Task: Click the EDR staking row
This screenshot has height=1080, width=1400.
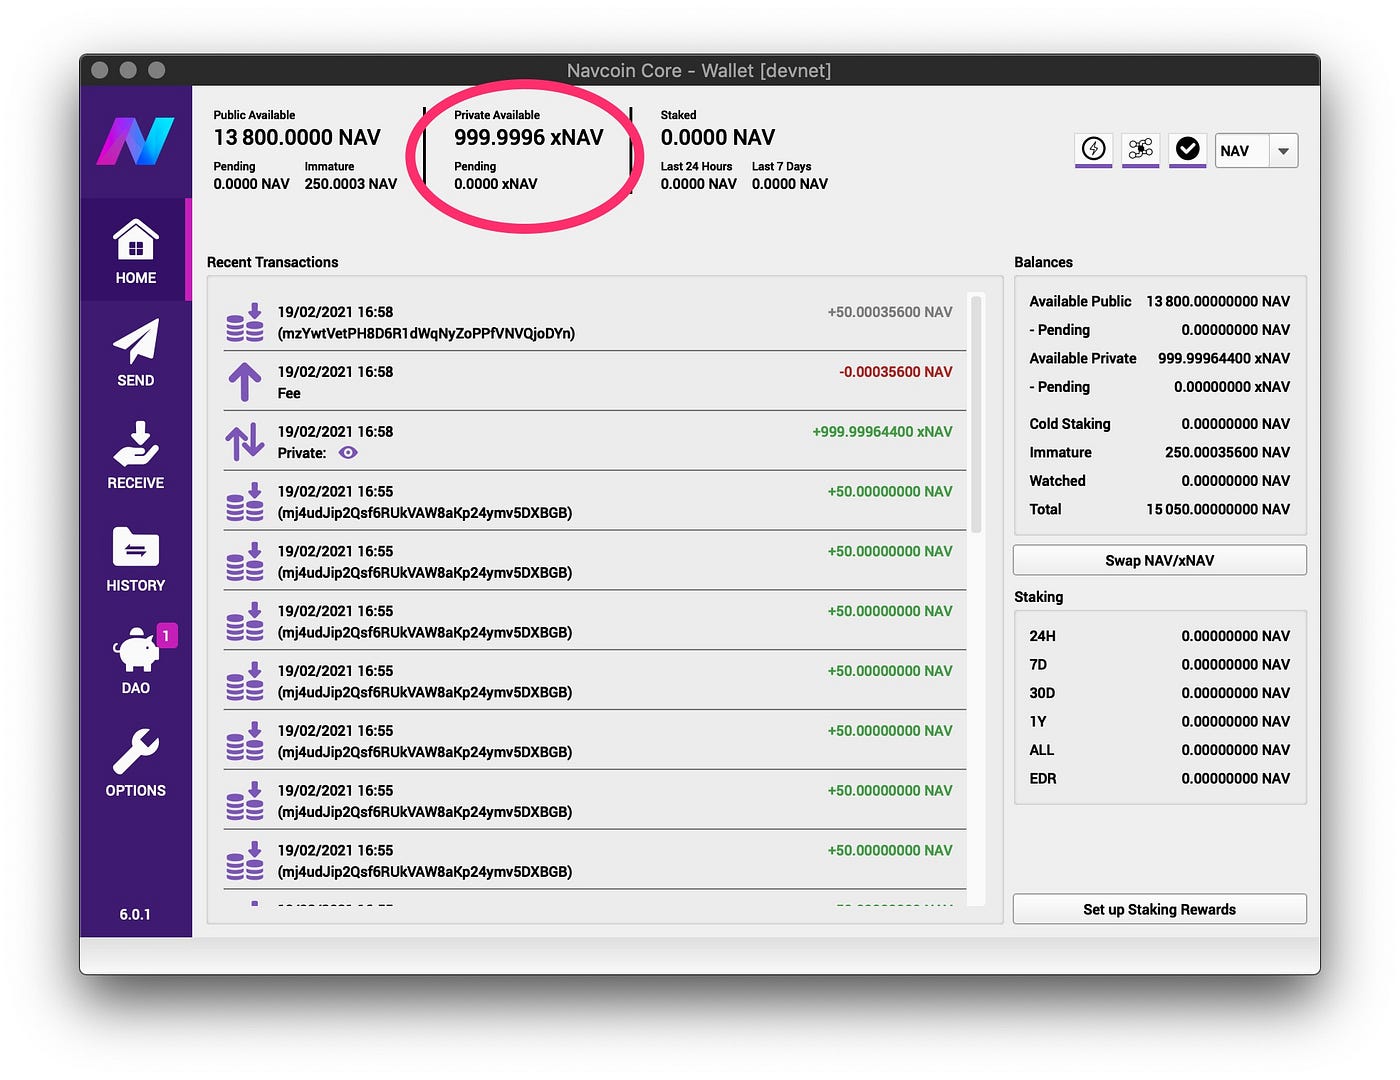Action: 1160,778
